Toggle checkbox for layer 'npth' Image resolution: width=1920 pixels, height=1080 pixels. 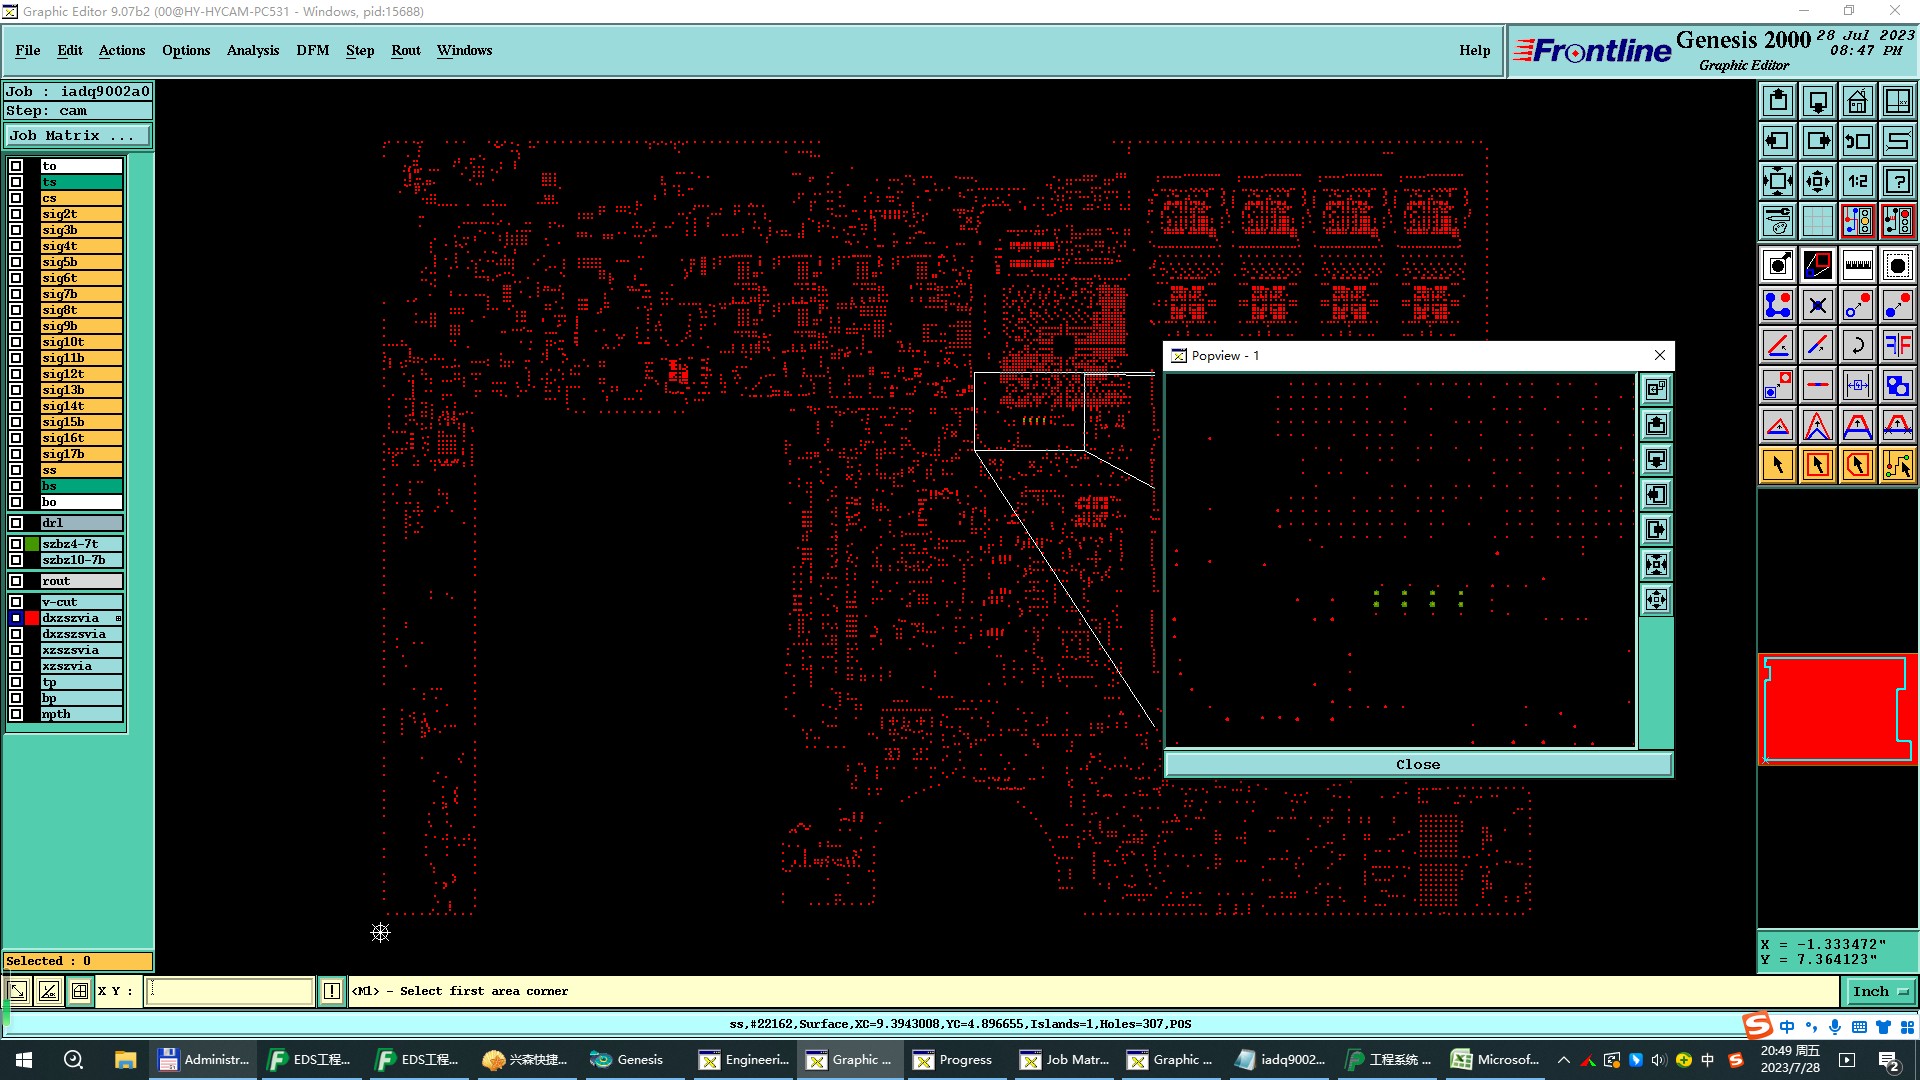[x=16, y=714]
